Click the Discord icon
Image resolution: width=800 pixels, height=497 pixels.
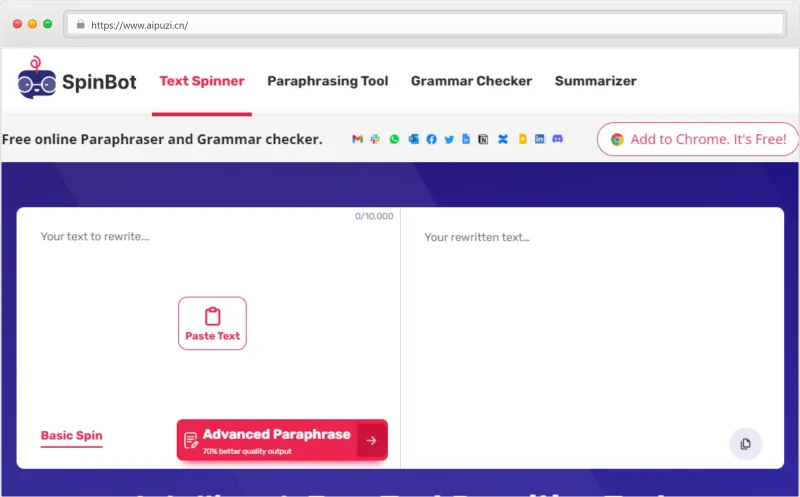tap(558, 139)
